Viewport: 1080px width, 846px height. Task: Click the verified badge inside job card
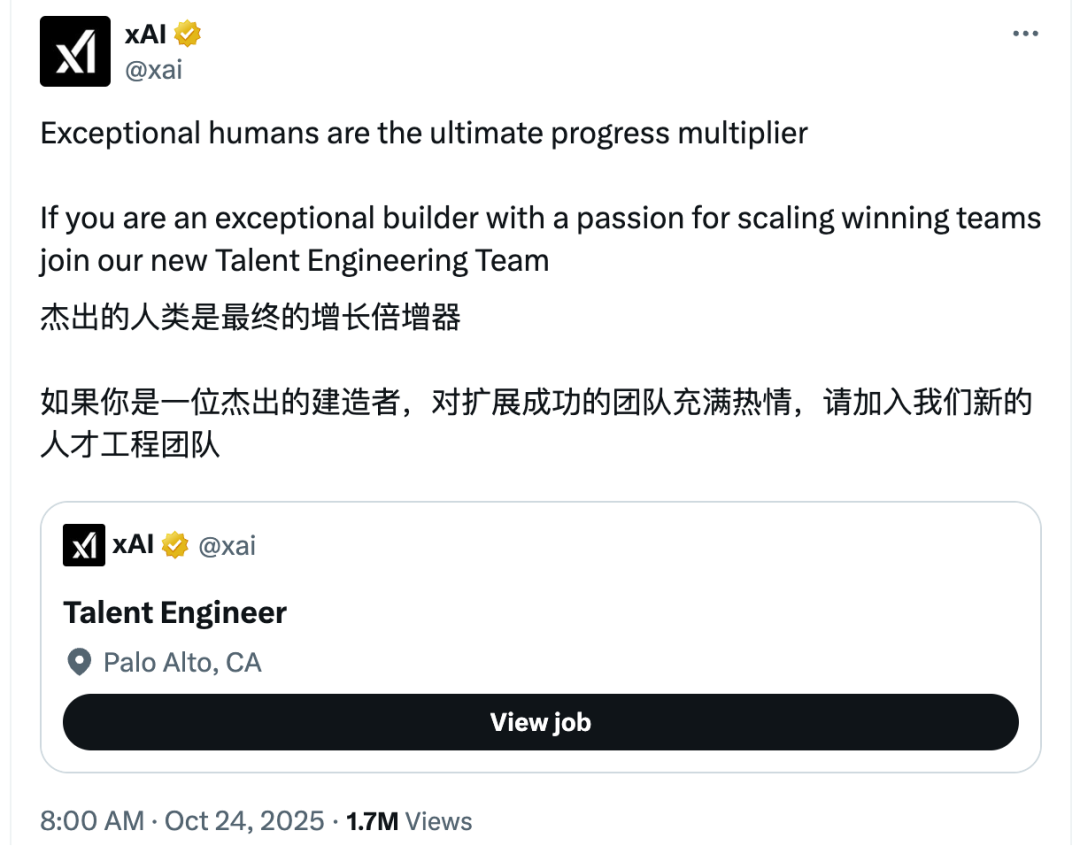click(x=175, y=545)
